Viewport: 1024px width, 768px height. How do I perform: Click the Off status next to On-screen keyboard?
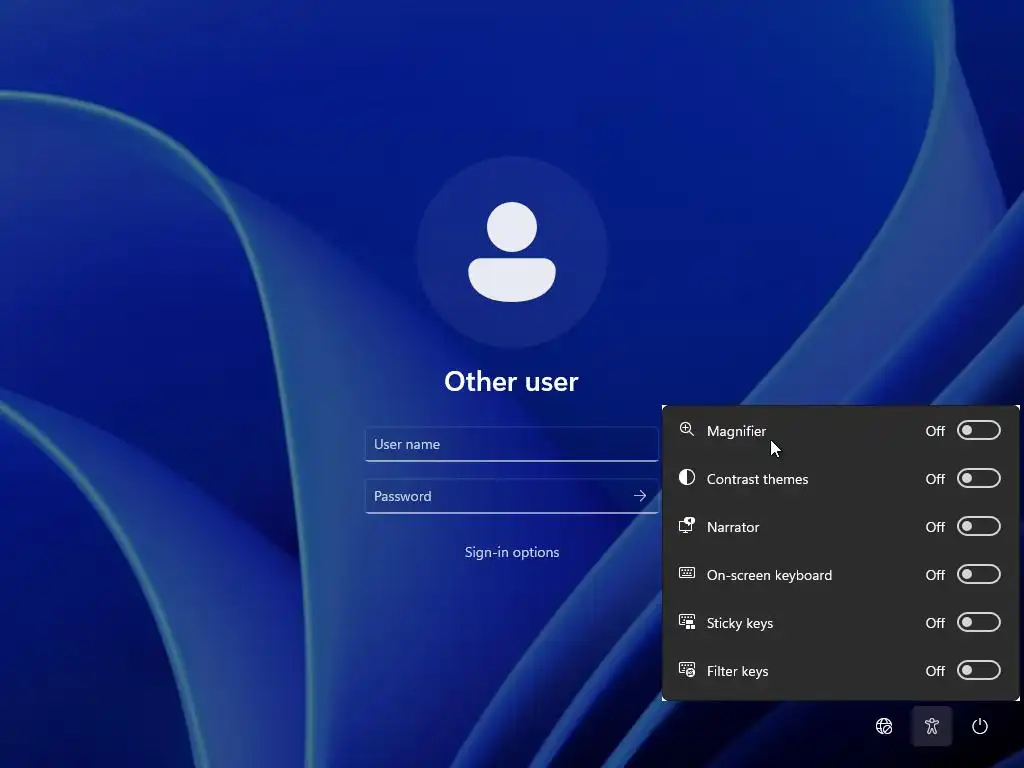935,575
